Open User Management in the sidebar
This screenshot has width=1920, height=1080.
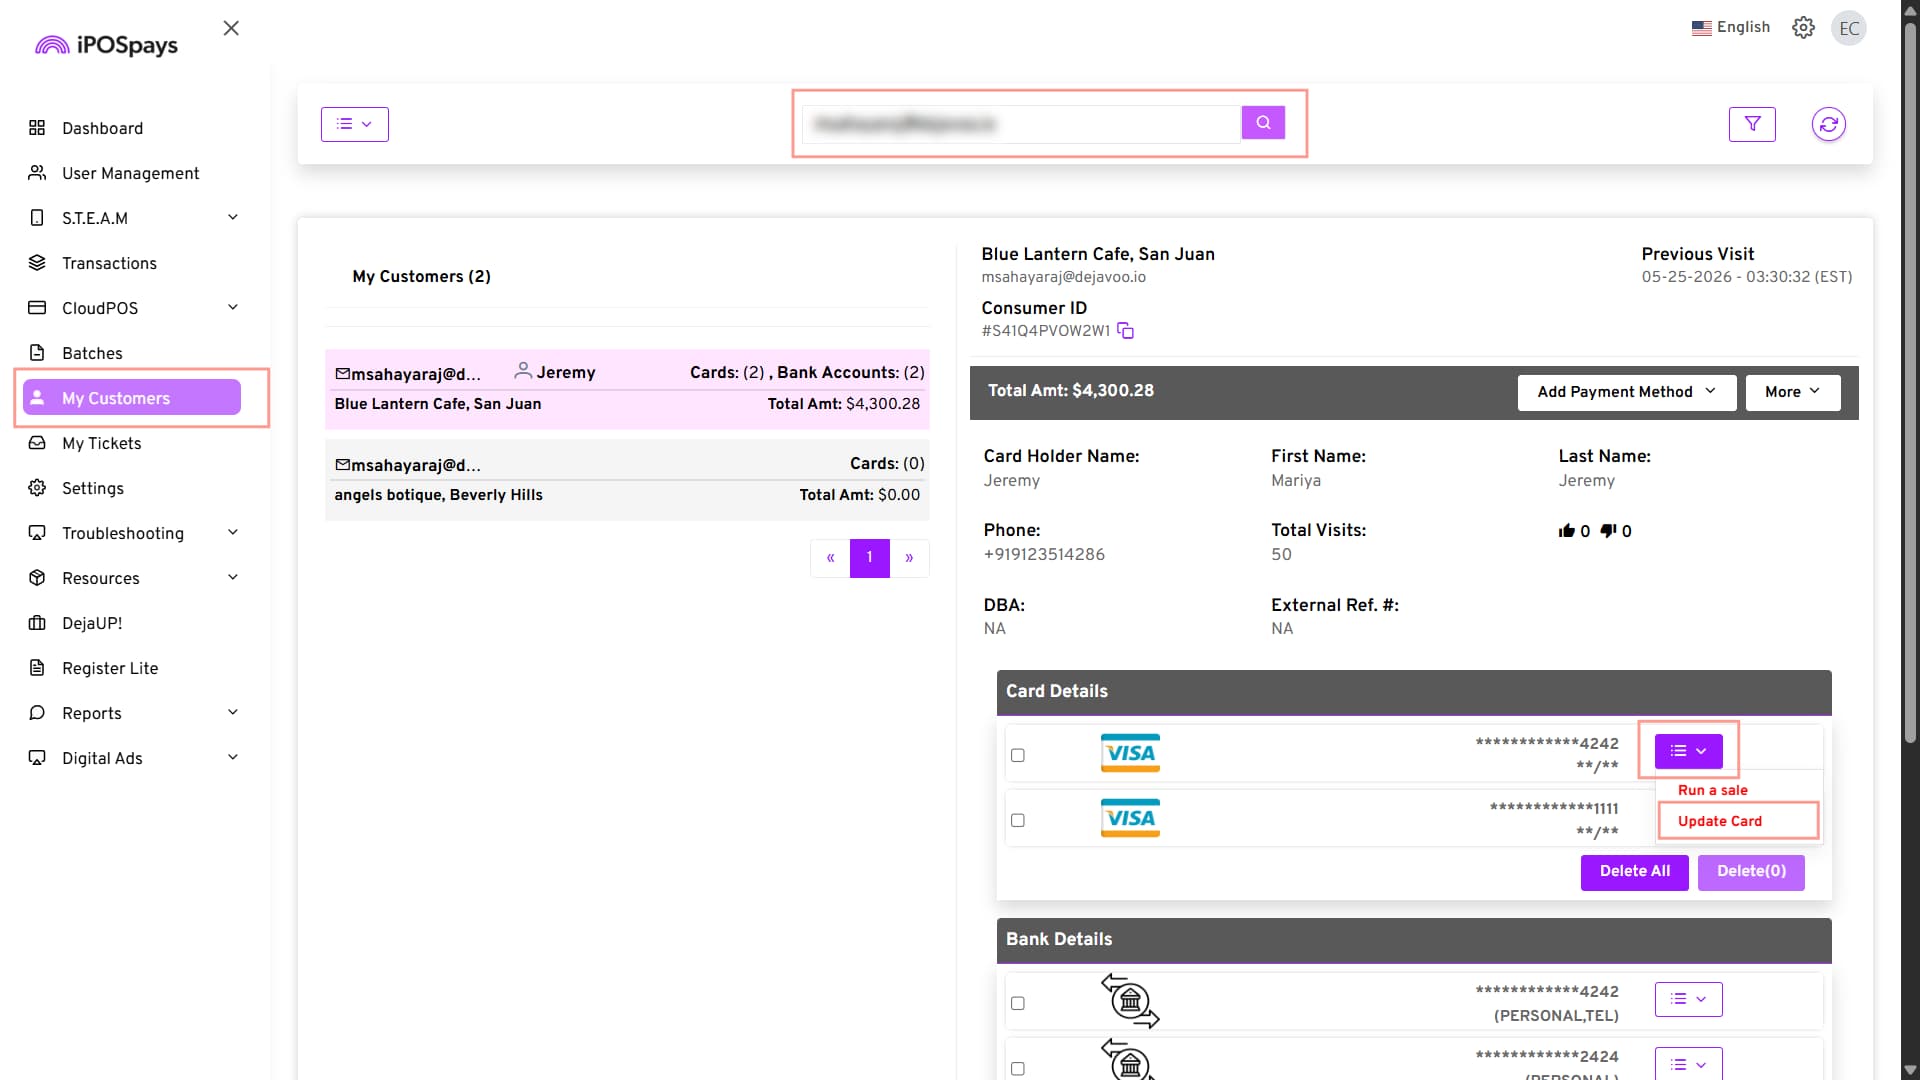tap(130, 173)
